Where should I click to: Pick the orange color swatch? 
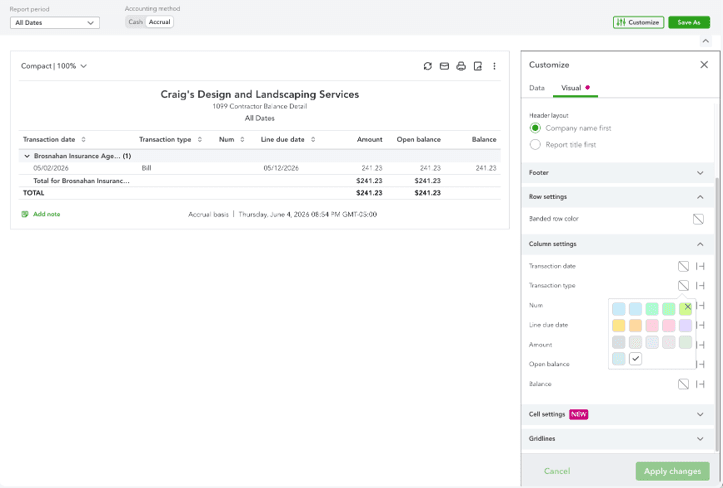tap(635, 325)
